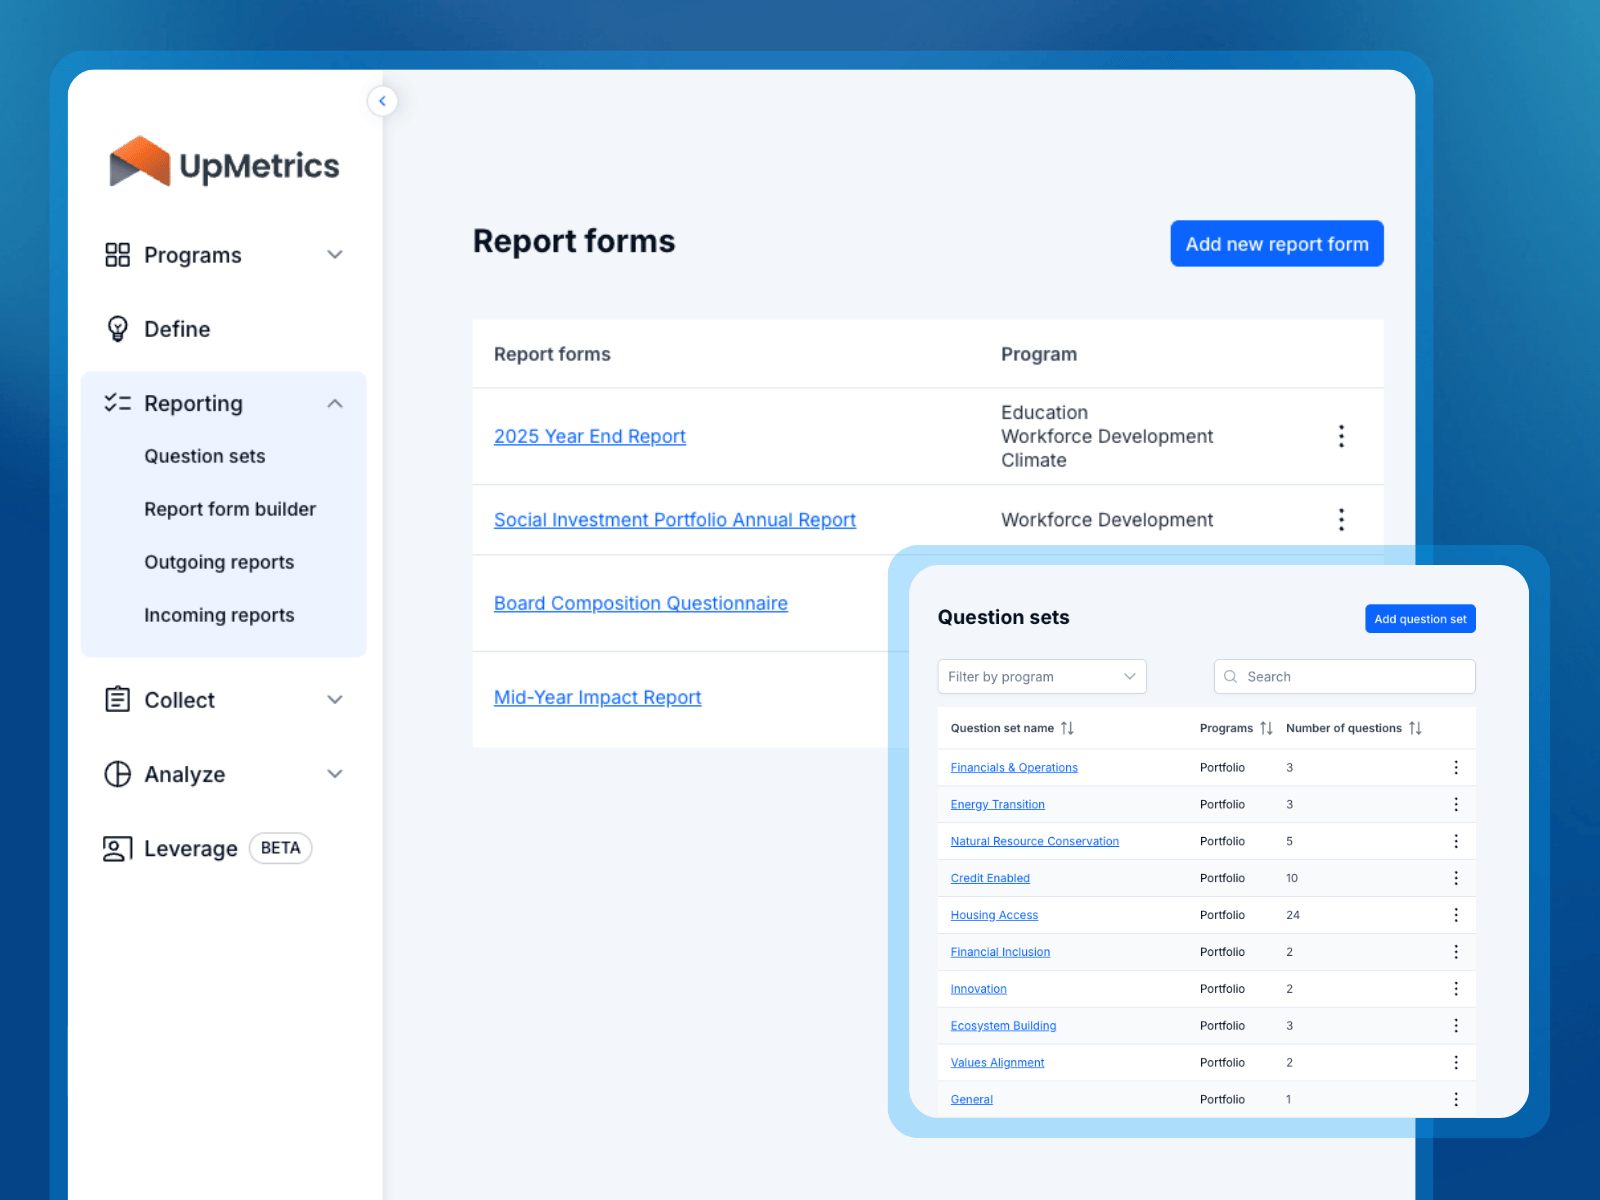This screenshot has height=1200, width=1600.
Task: Click the Add question set button
Action: [x=1419, y=619]
